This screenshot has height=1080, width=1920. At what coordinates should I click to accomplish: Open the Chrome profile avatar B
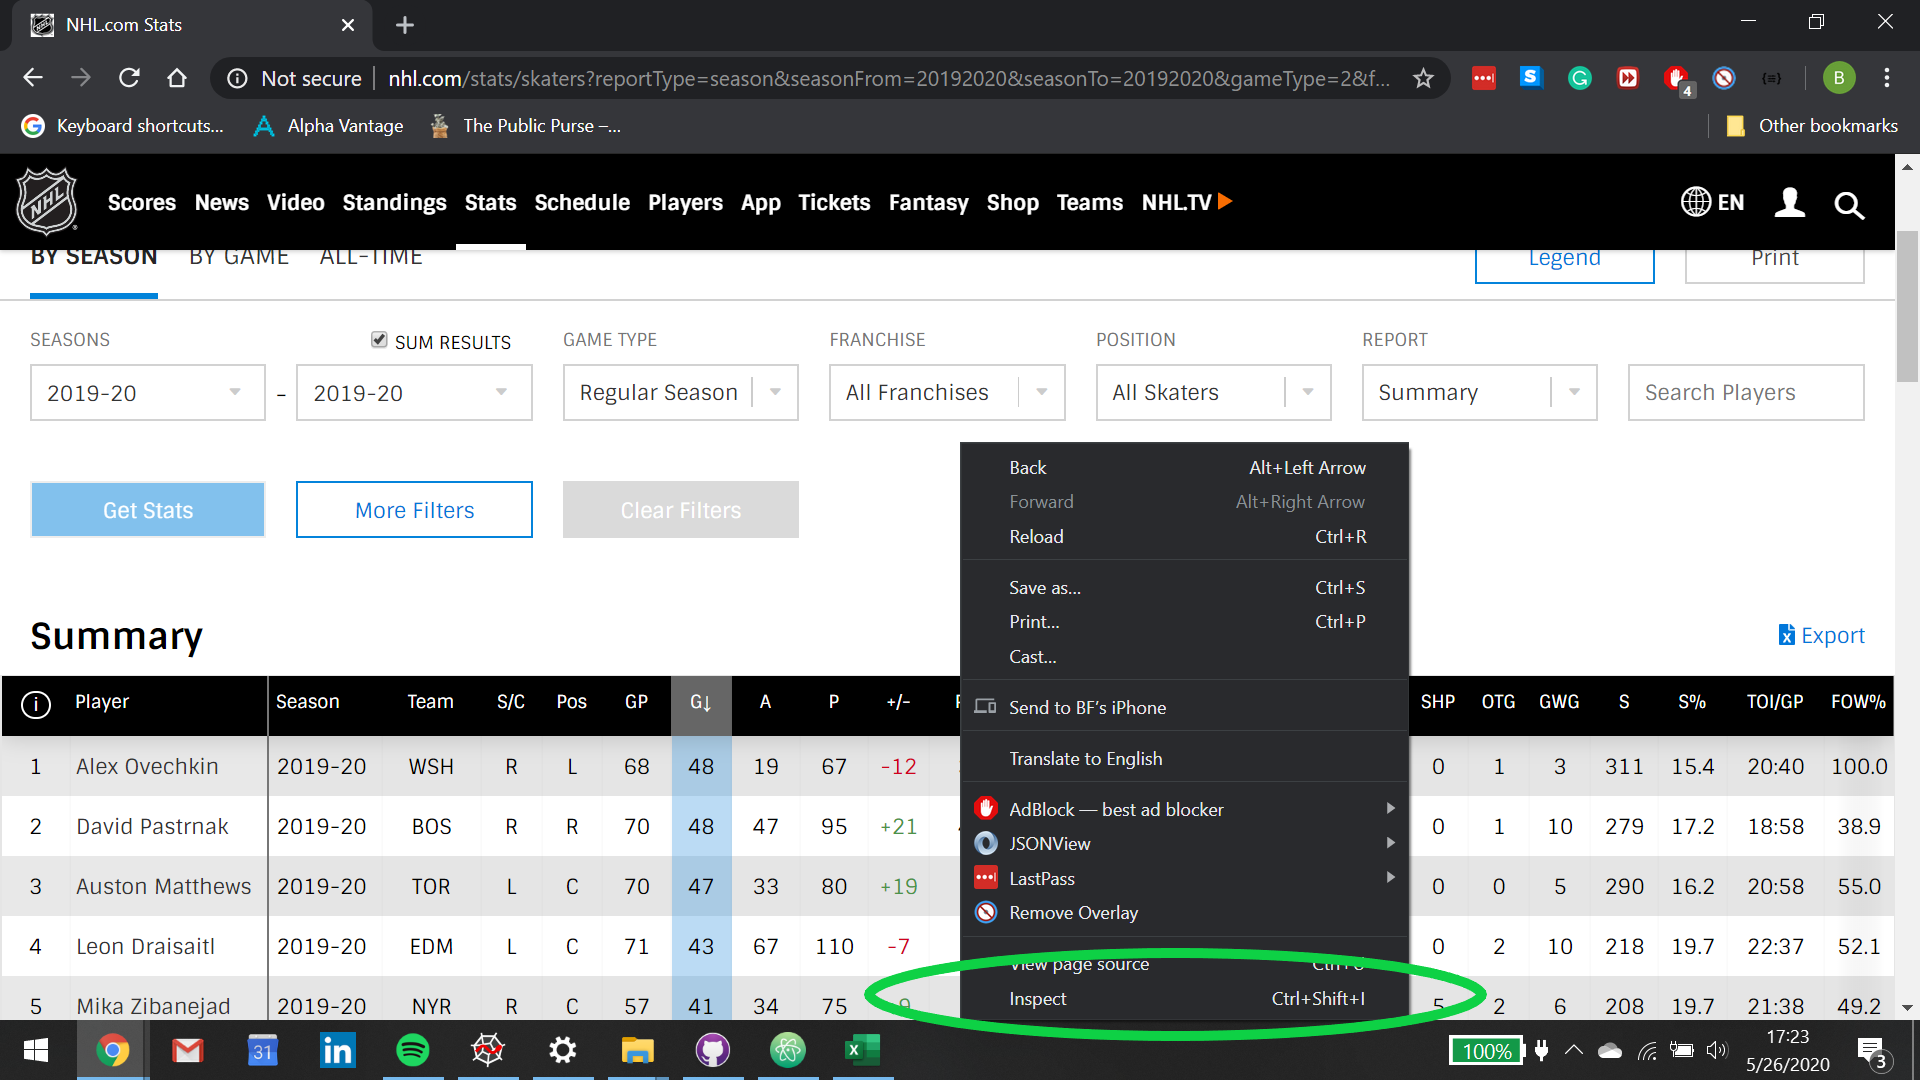click(1838, 78)
